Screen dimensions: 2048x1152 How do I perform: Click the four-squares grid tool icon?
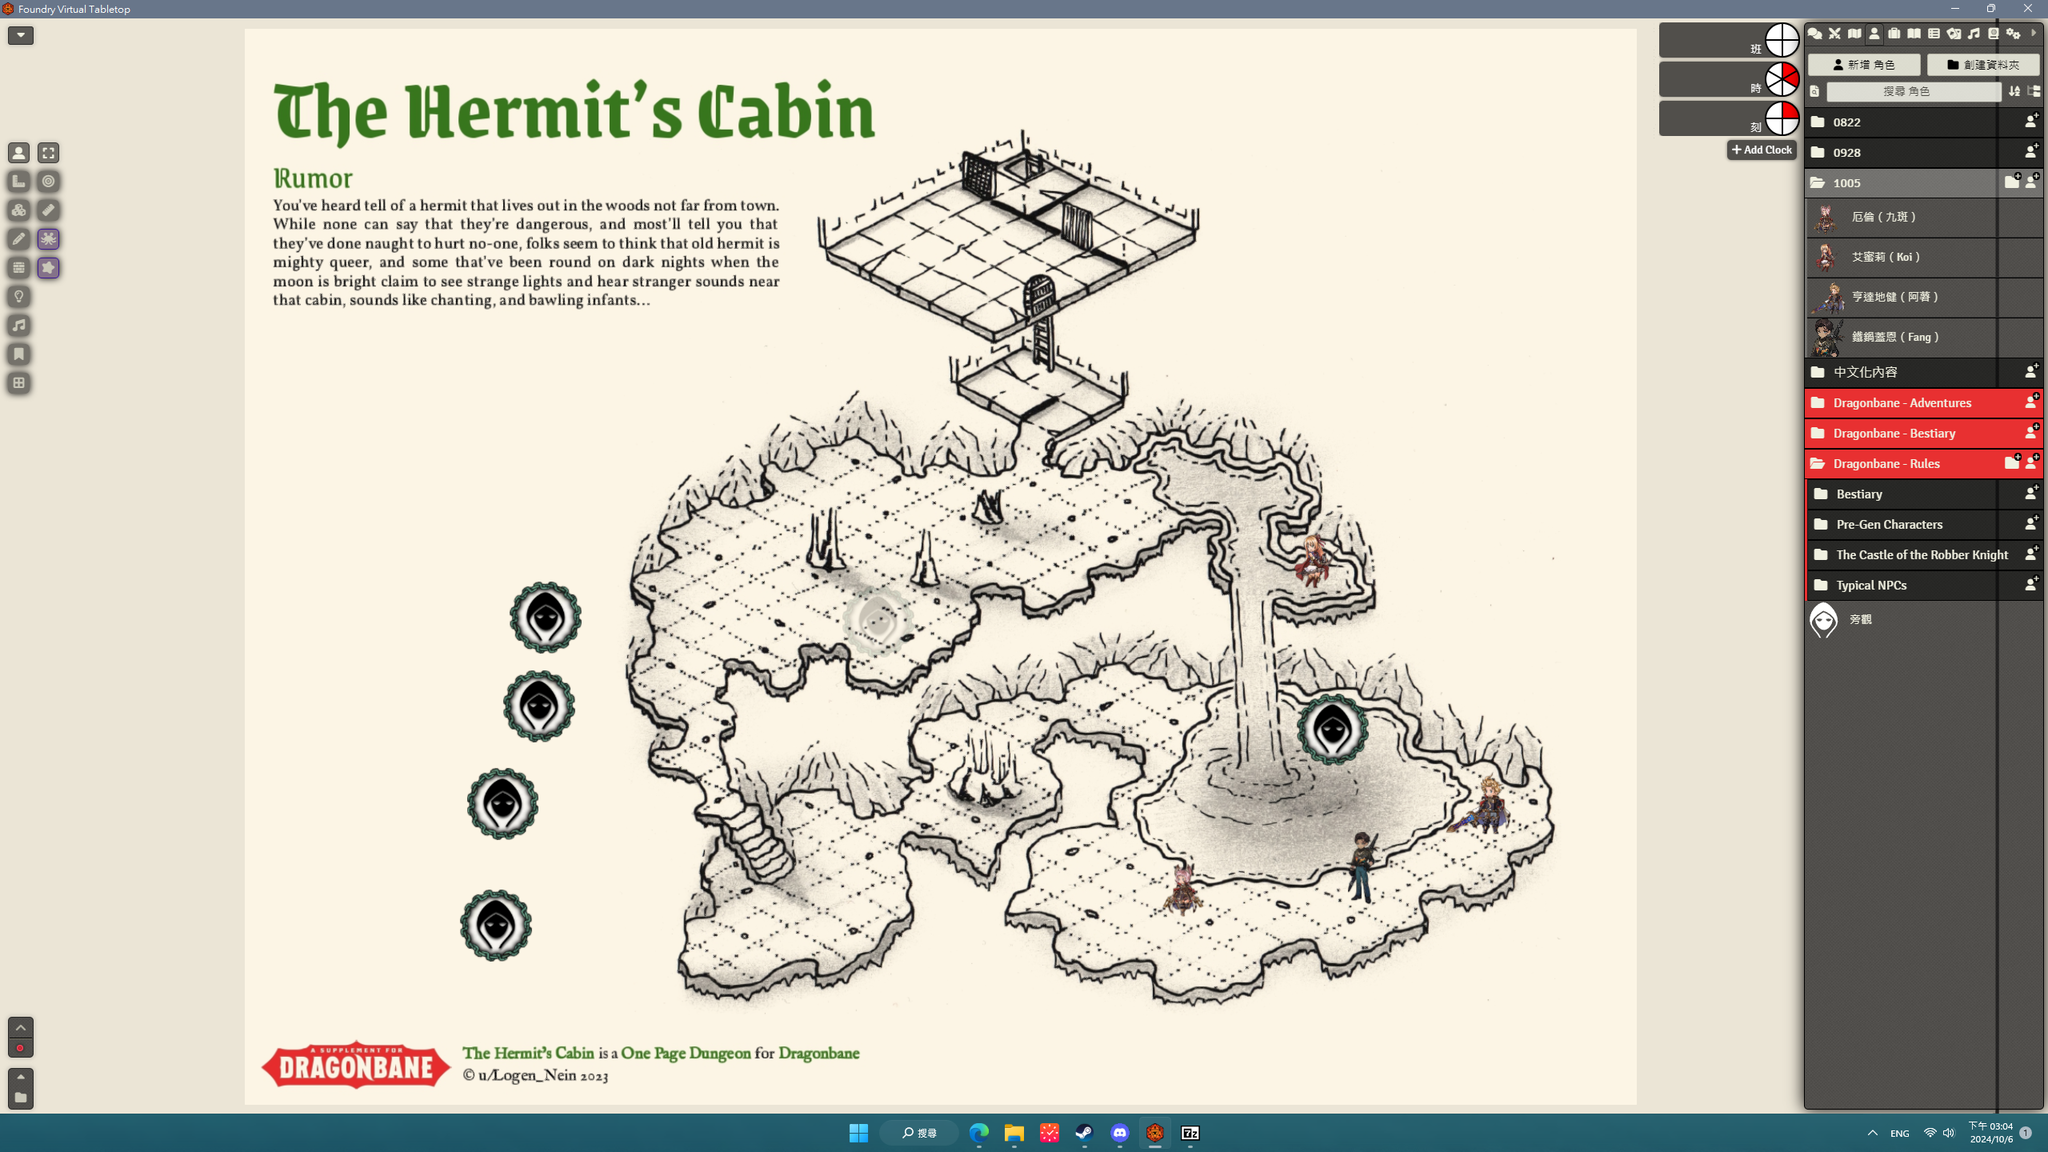[x=19, y=383]
